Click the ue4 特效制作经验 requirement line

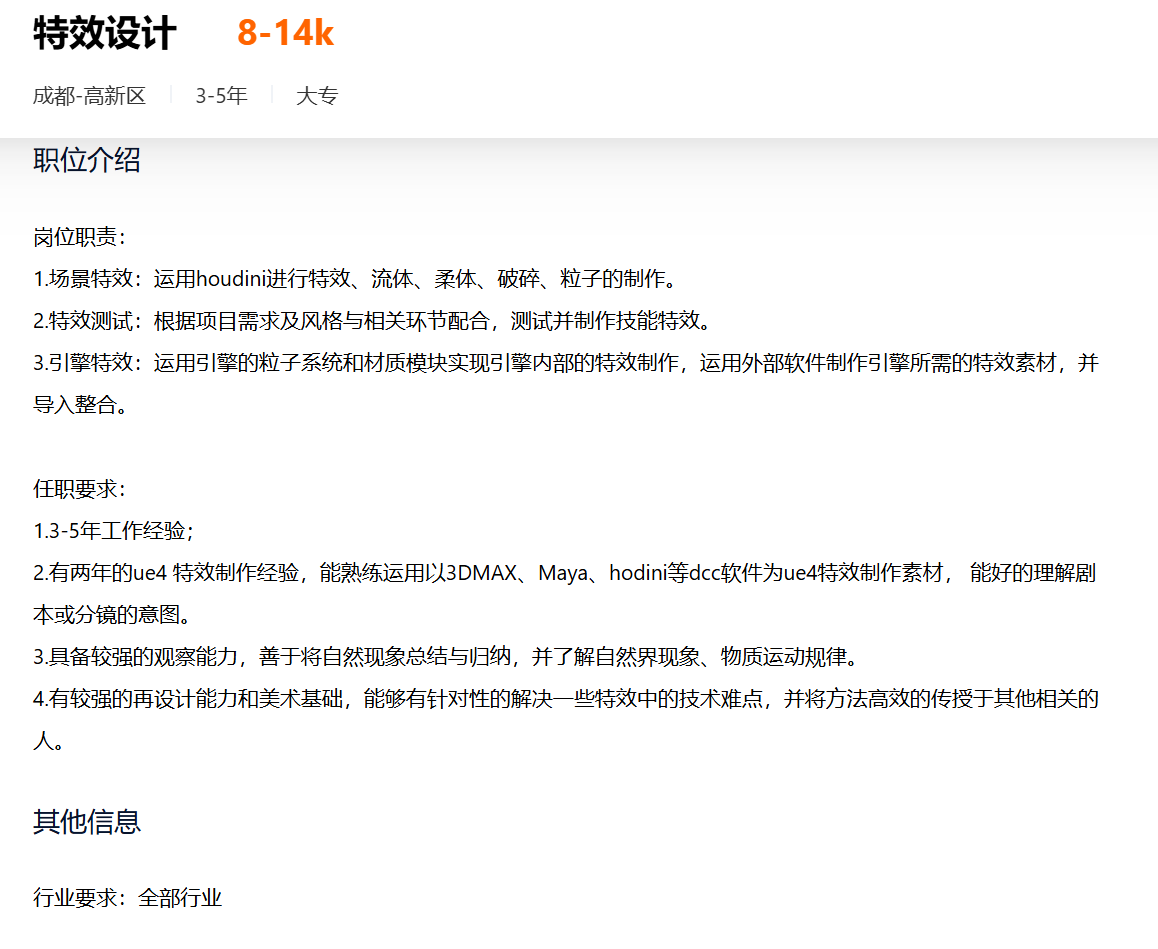coord(565,573)
